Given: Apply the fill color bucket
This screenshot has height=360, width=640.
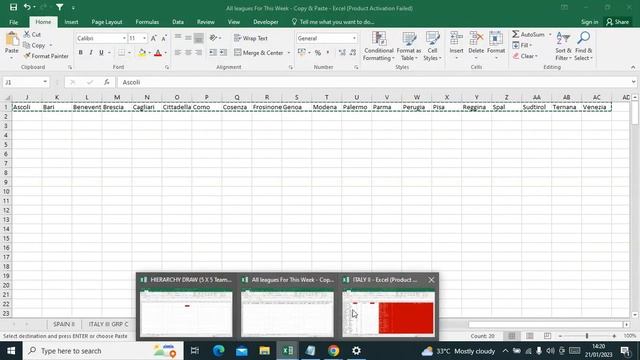Looking at the screenshot, I should (142, 53).
